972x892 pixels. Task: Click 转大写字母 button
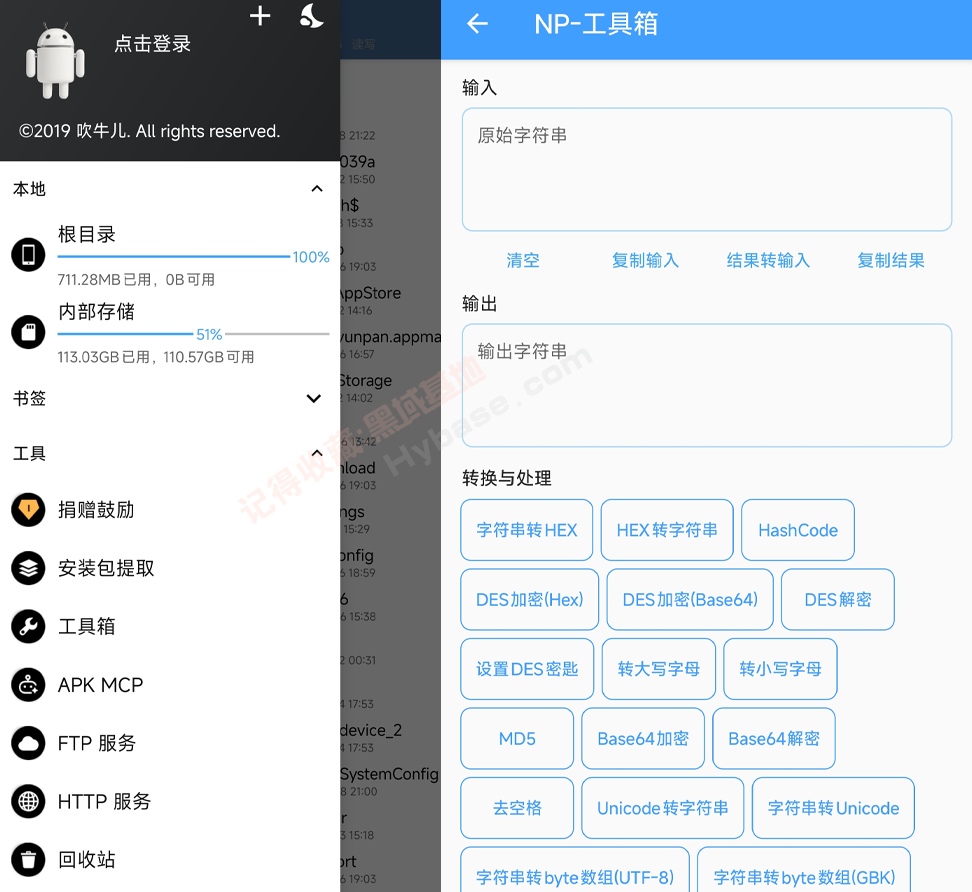click(658, 669)
